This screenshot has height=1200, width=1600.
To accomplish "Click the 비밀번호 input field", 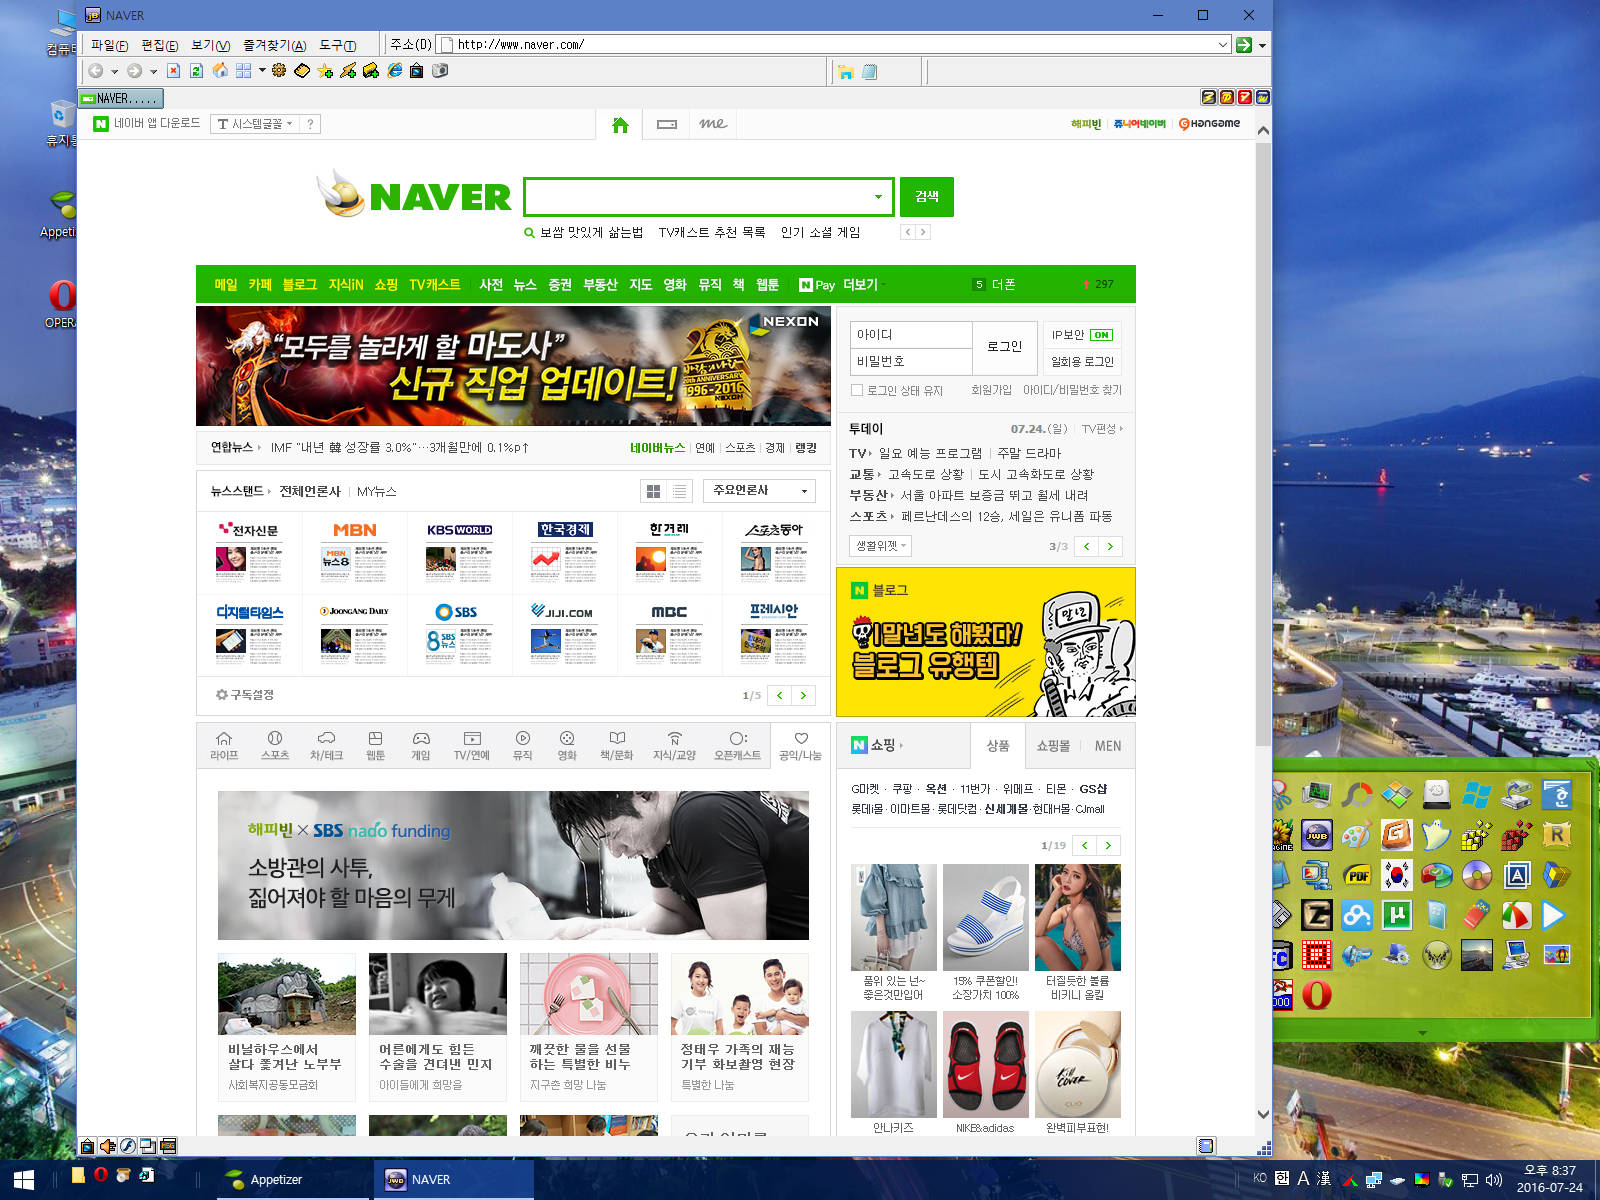I will (911, 361).
